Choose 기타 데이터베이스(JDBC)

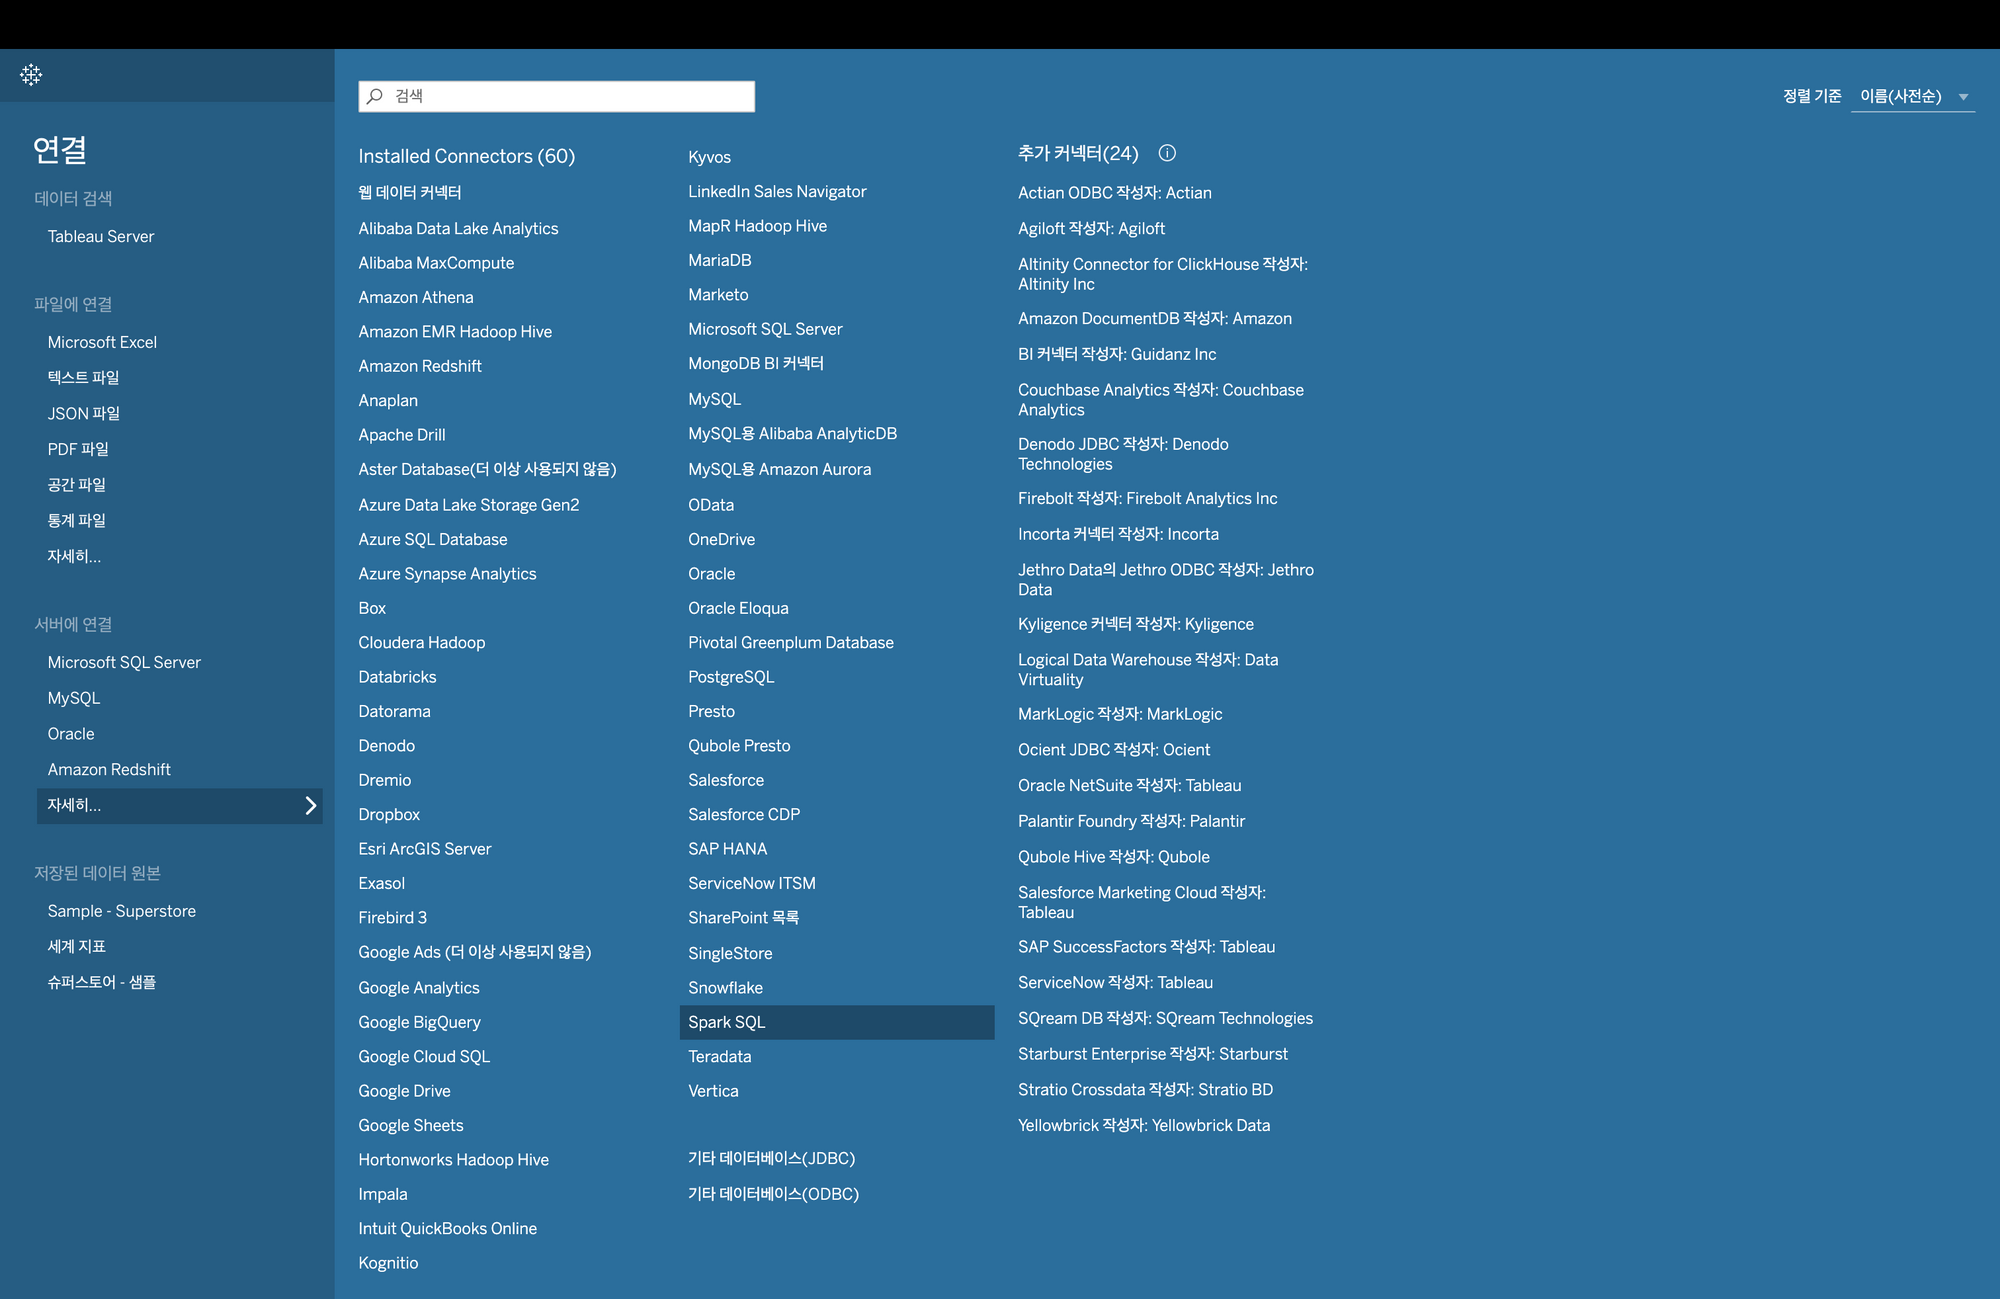click(x=772, y=1159)
